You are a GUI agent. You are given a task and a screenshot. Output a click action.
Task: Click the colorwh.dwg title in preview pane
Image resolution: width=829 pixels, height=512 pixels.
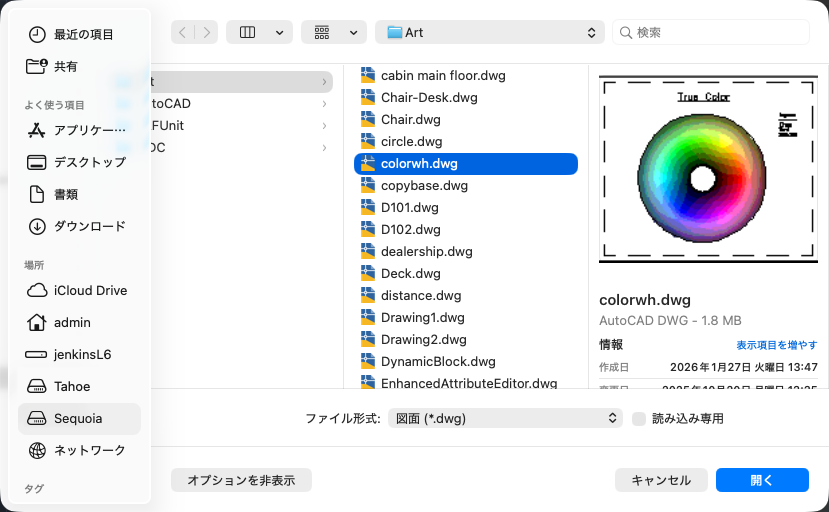point(644,300)
